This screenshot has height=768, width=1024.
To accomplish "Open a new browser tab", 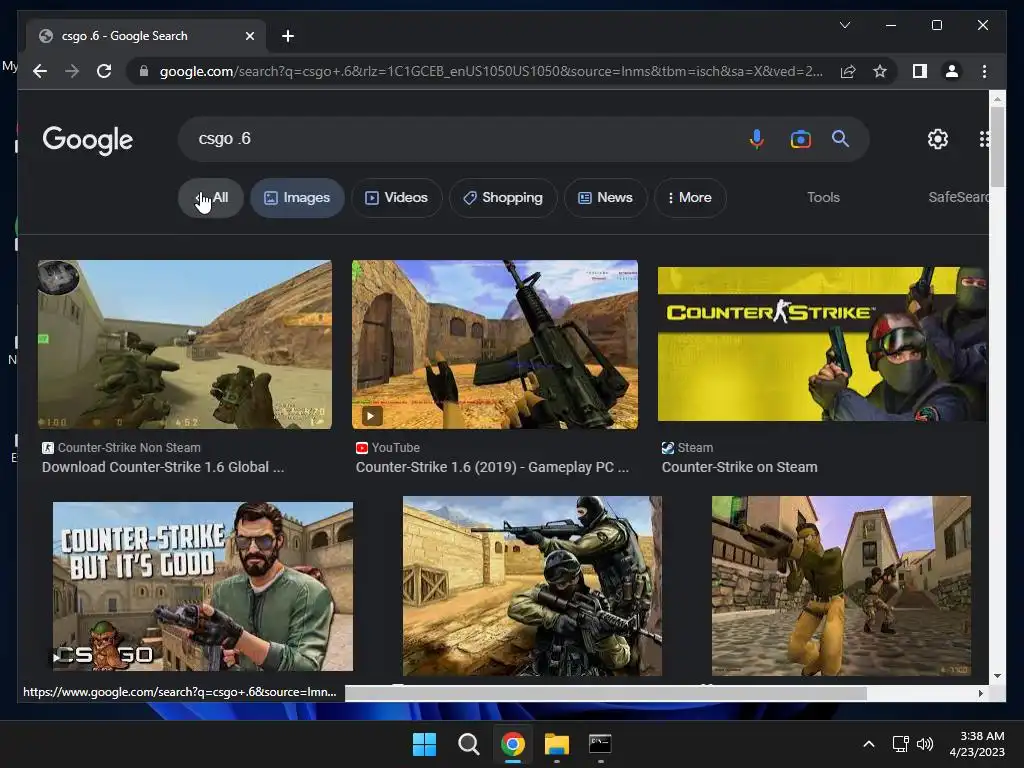I will tap(287, 36).
